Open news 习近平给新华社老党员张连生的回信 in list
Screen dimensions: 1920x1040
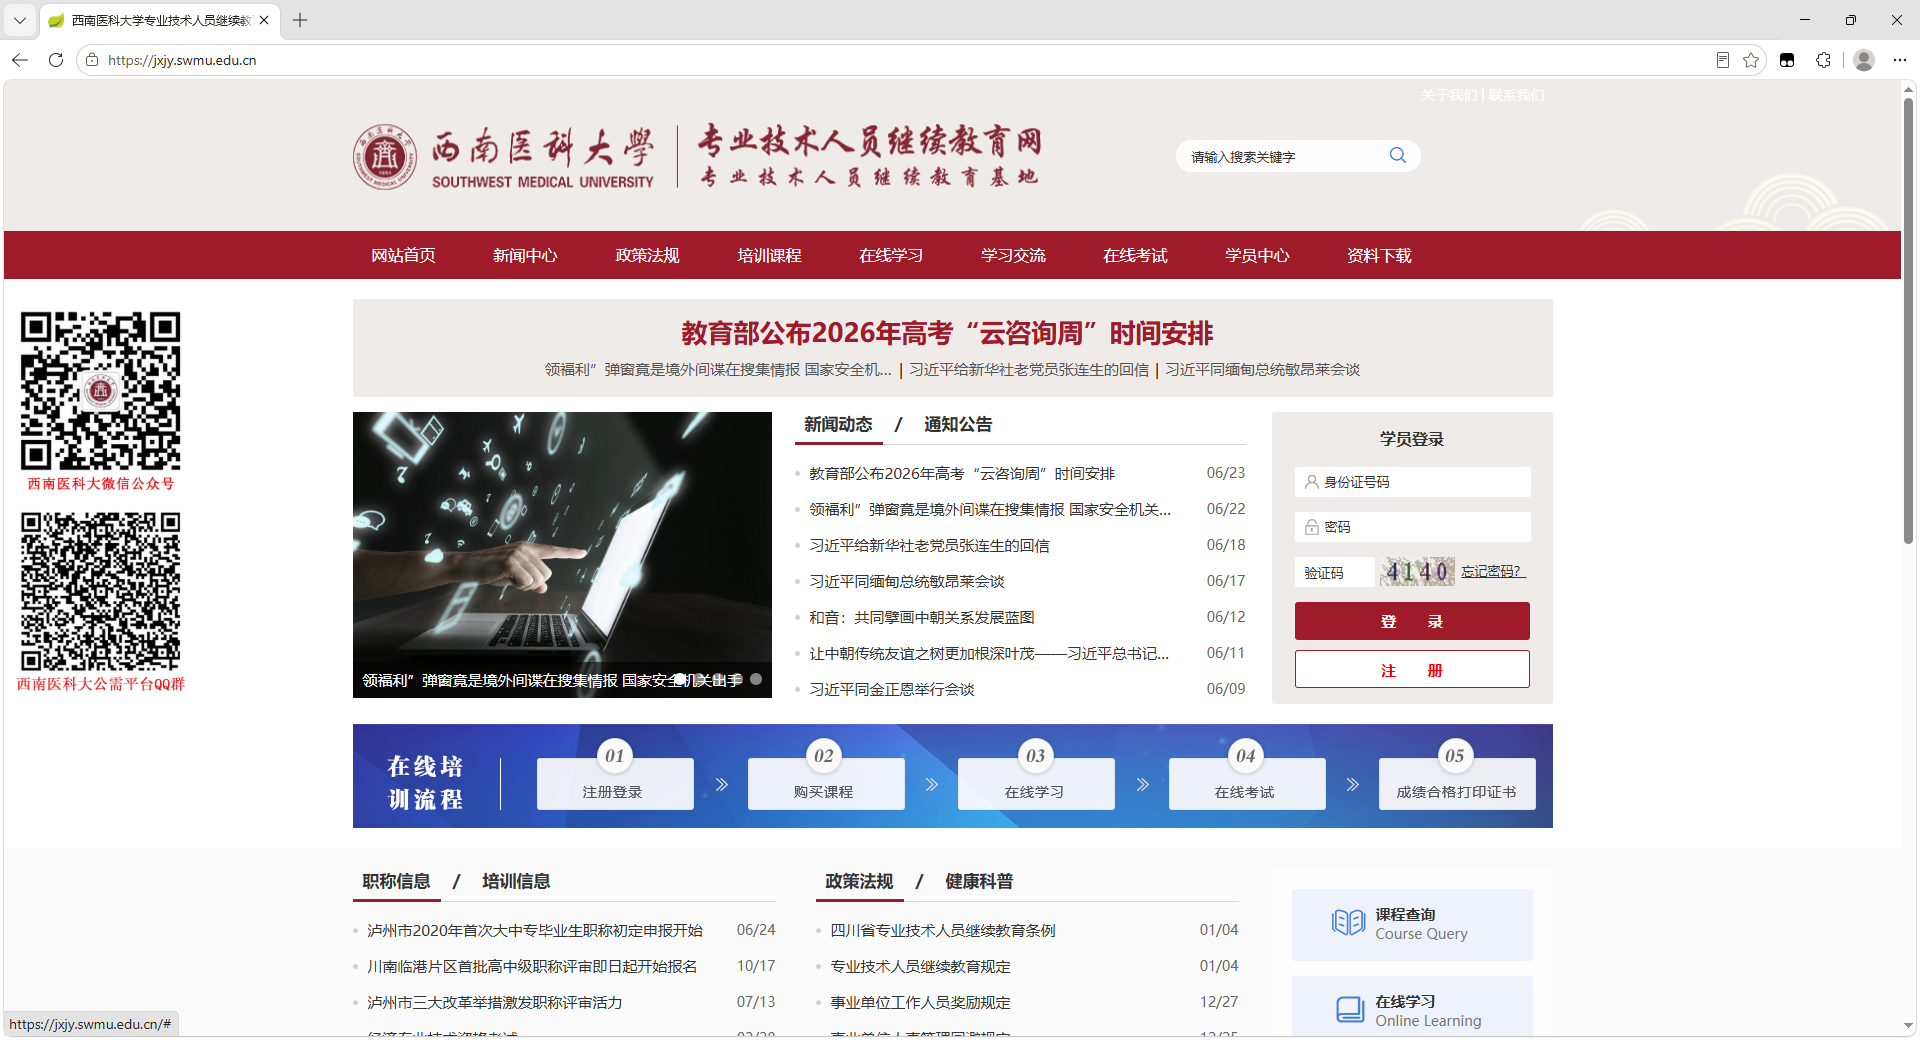(929, 545)
